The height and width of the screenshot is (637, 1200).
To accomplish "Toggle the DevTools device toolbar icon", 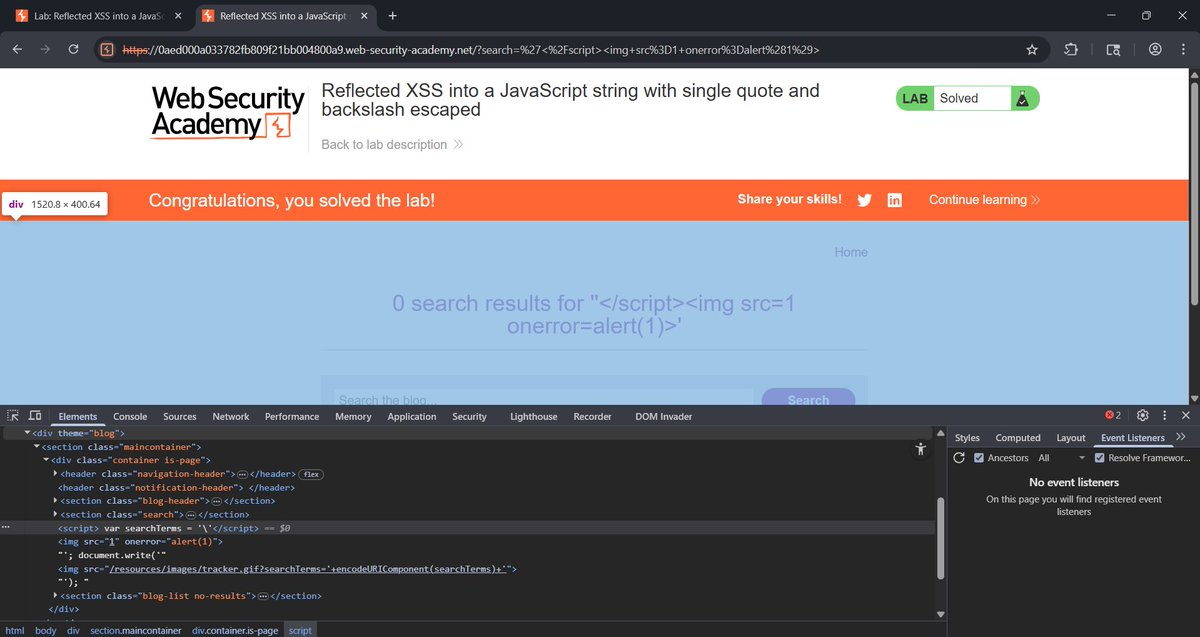I will (35, 416).
